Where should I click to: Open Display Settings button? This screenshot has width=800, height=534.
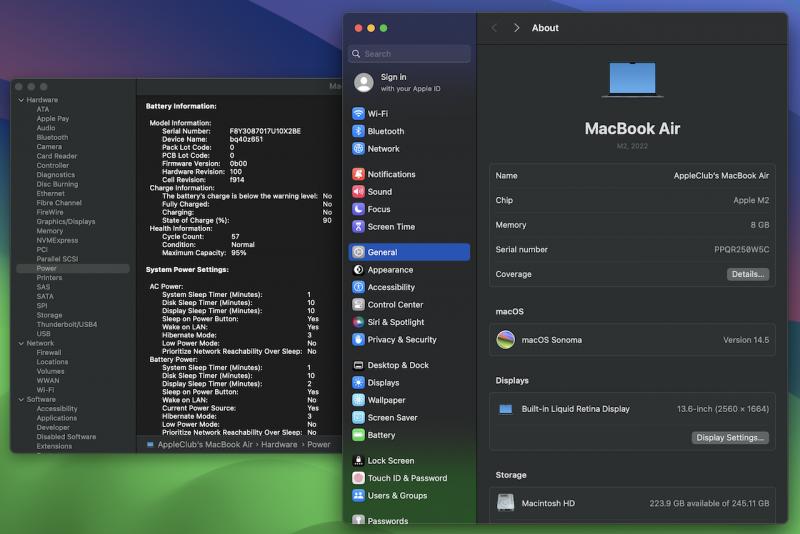click(x=730, y=437)
